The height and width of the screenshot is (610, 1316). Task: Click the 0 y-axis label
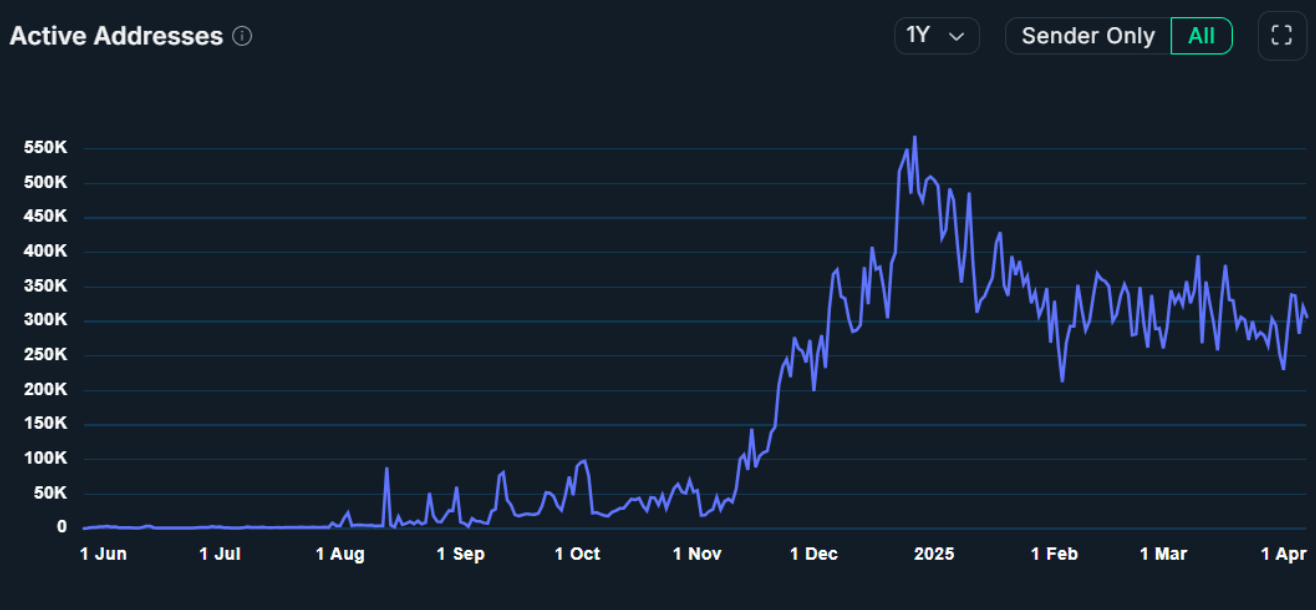coord(61,527)
